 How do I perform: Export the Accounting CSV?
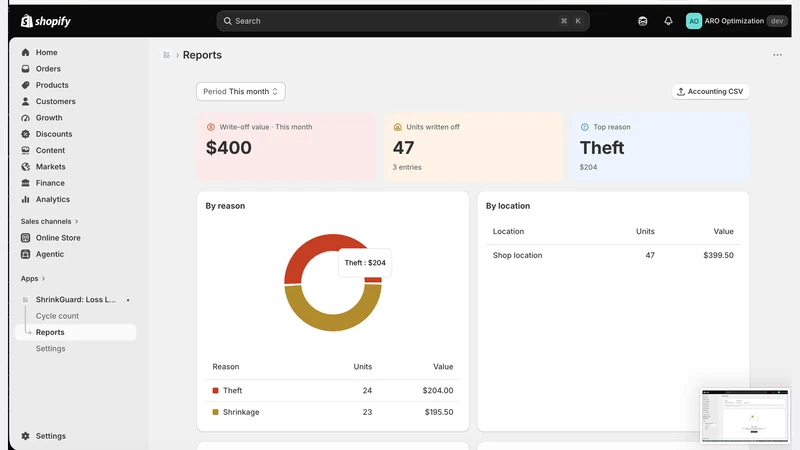click(710, 91)
